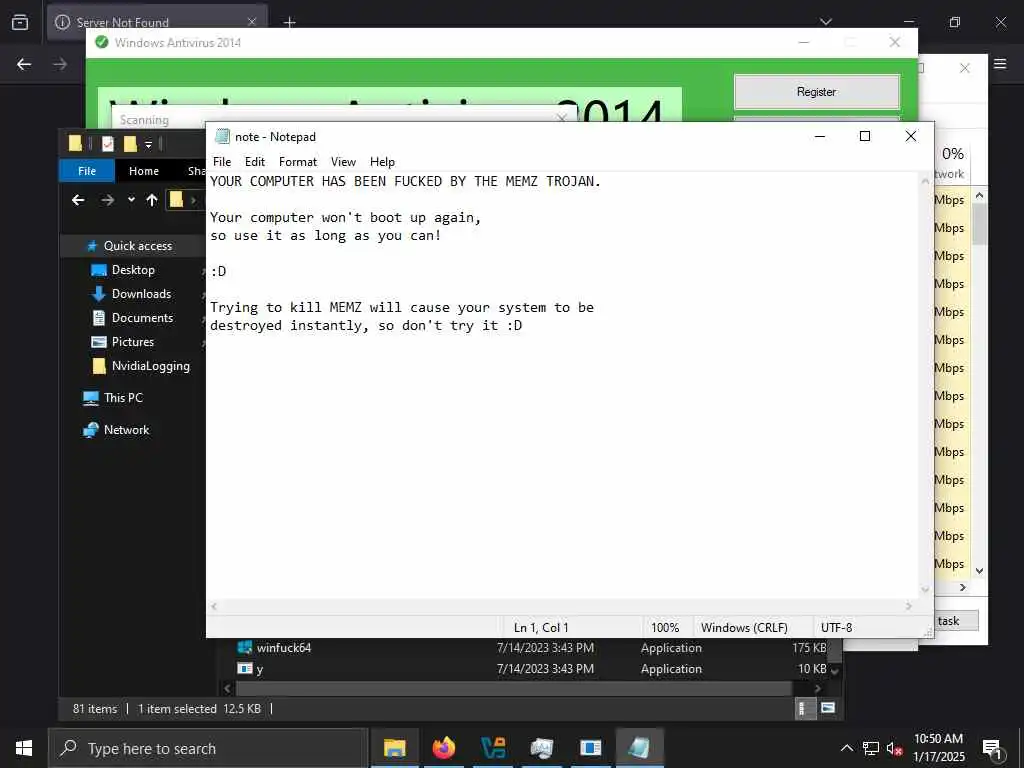This screenshot has height=768, width=1024.
Task: Open recent locations dropdown in File Explorer
Action: (131, 200)
